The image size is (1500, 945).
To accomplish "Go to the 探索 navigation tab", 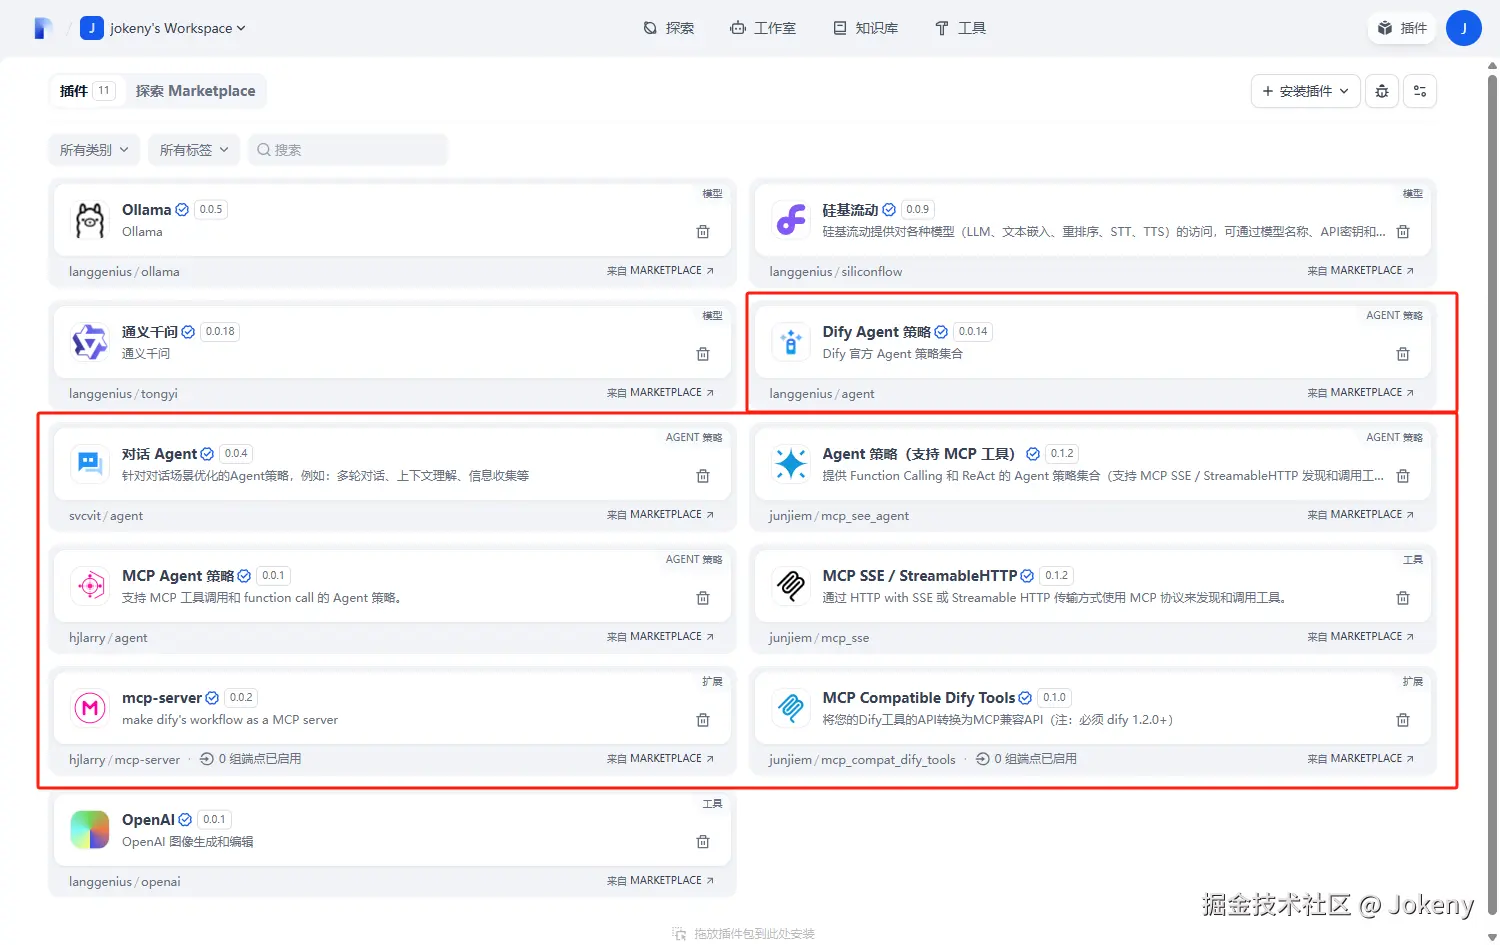I will coord(668,28).
